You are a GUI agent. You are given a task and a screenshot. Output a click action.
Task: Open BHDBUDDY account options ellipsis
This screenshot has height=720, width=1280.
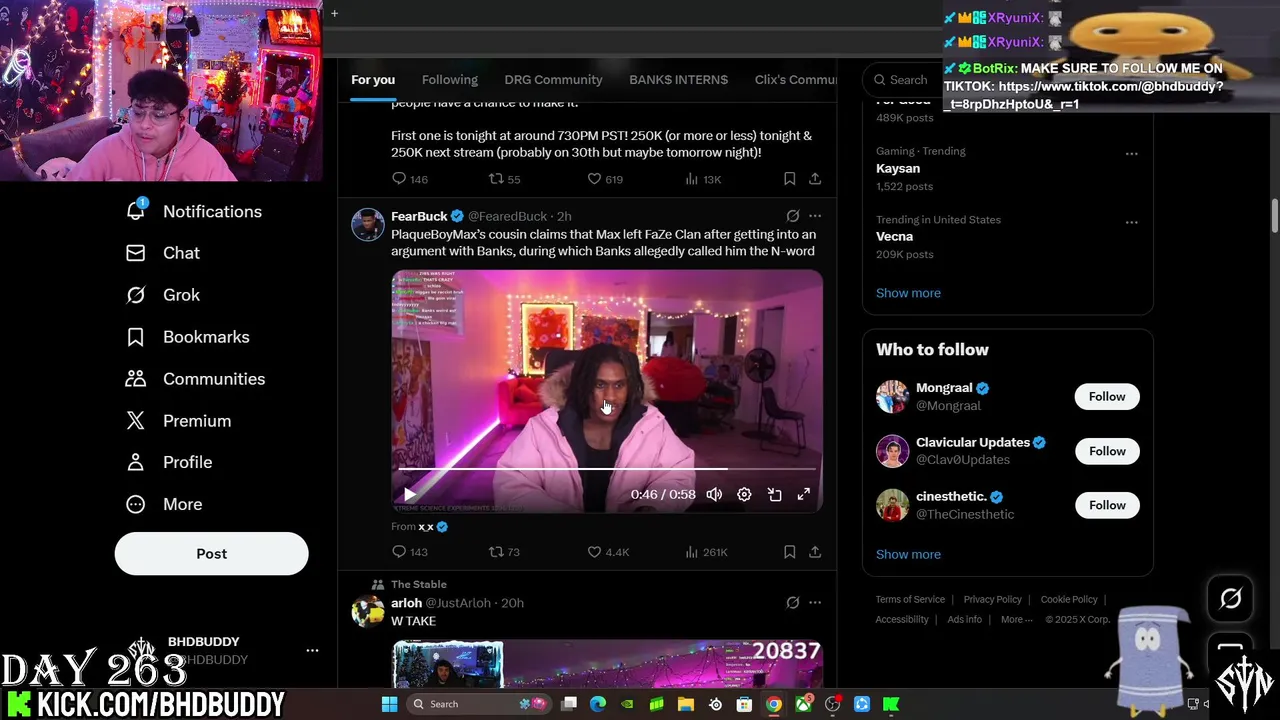[x=312, y=650]
